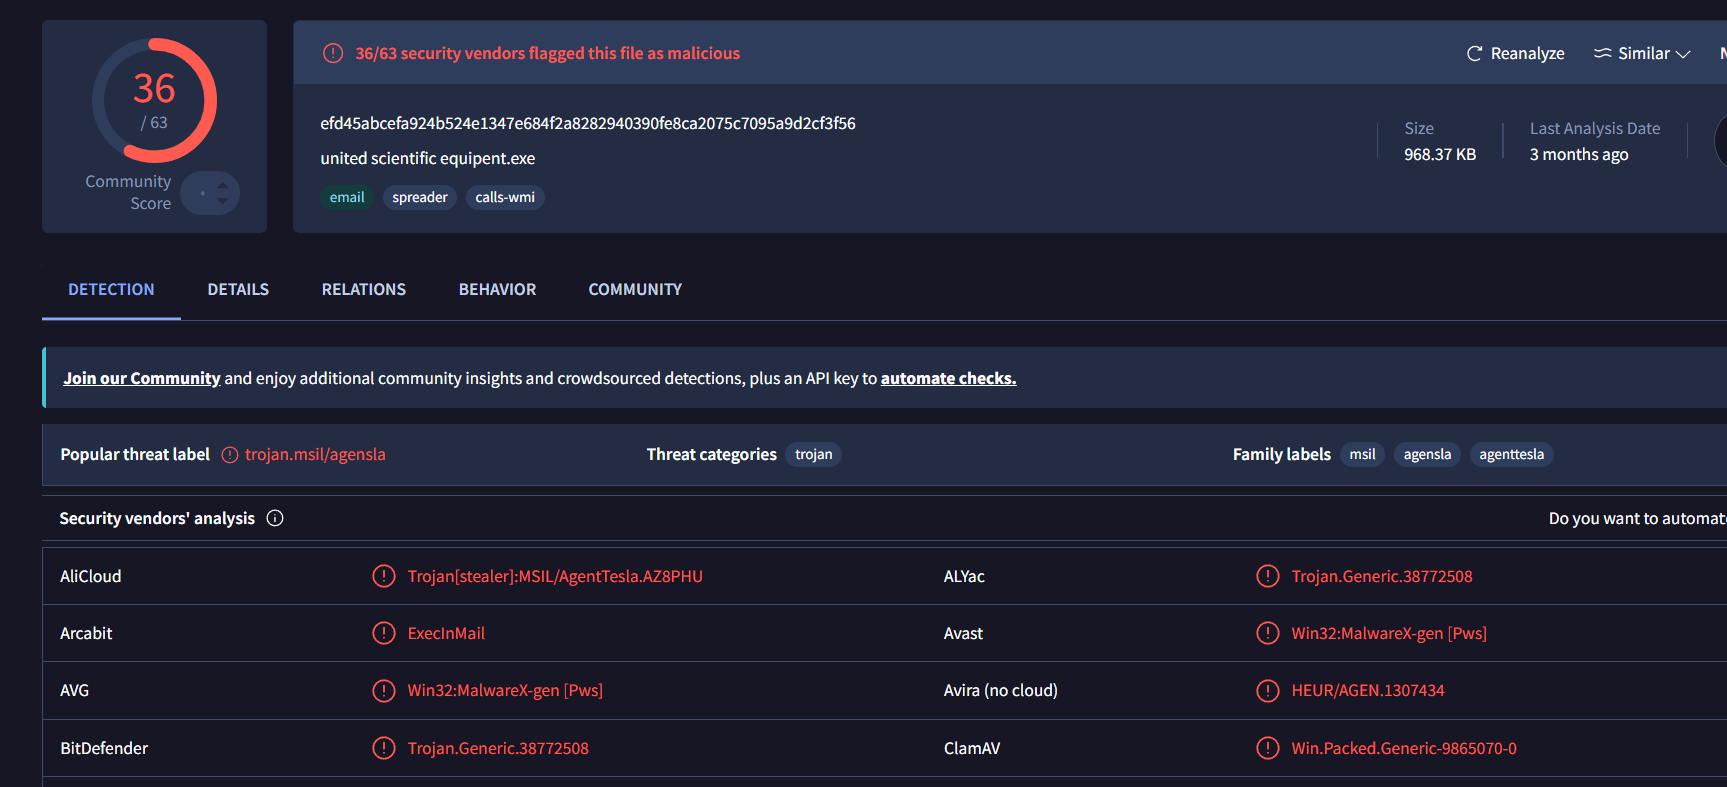This screenshot has height=787, width=1727.
Task: Click the ClamAV vendor name
Action: click(972, 748)
